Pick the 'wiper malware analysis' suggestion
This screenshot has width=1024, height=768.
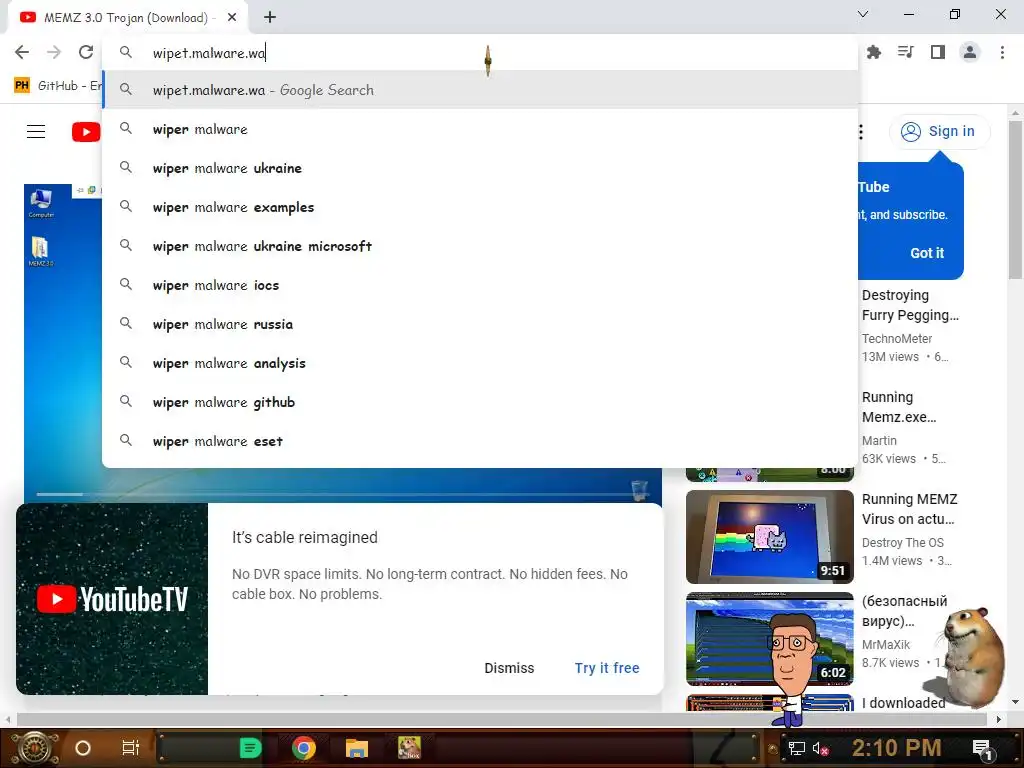click(x=480, y=363)
